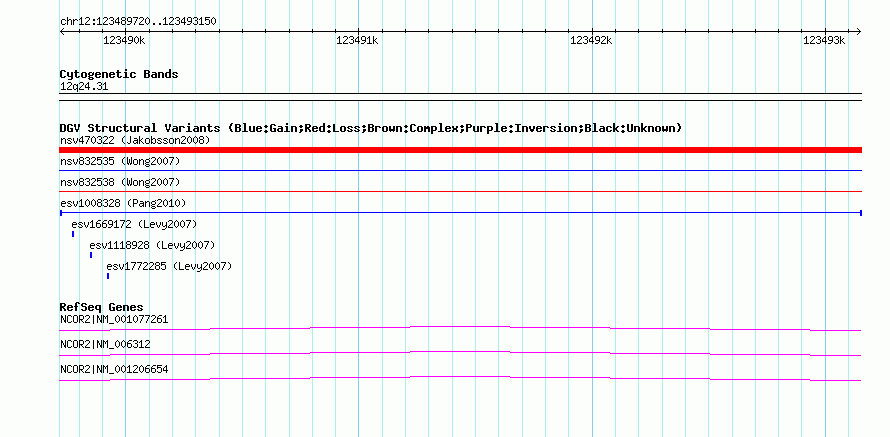Click the thin red nsv832538 loss line
This screenshot has width=890, height=437.
(460, 191)
